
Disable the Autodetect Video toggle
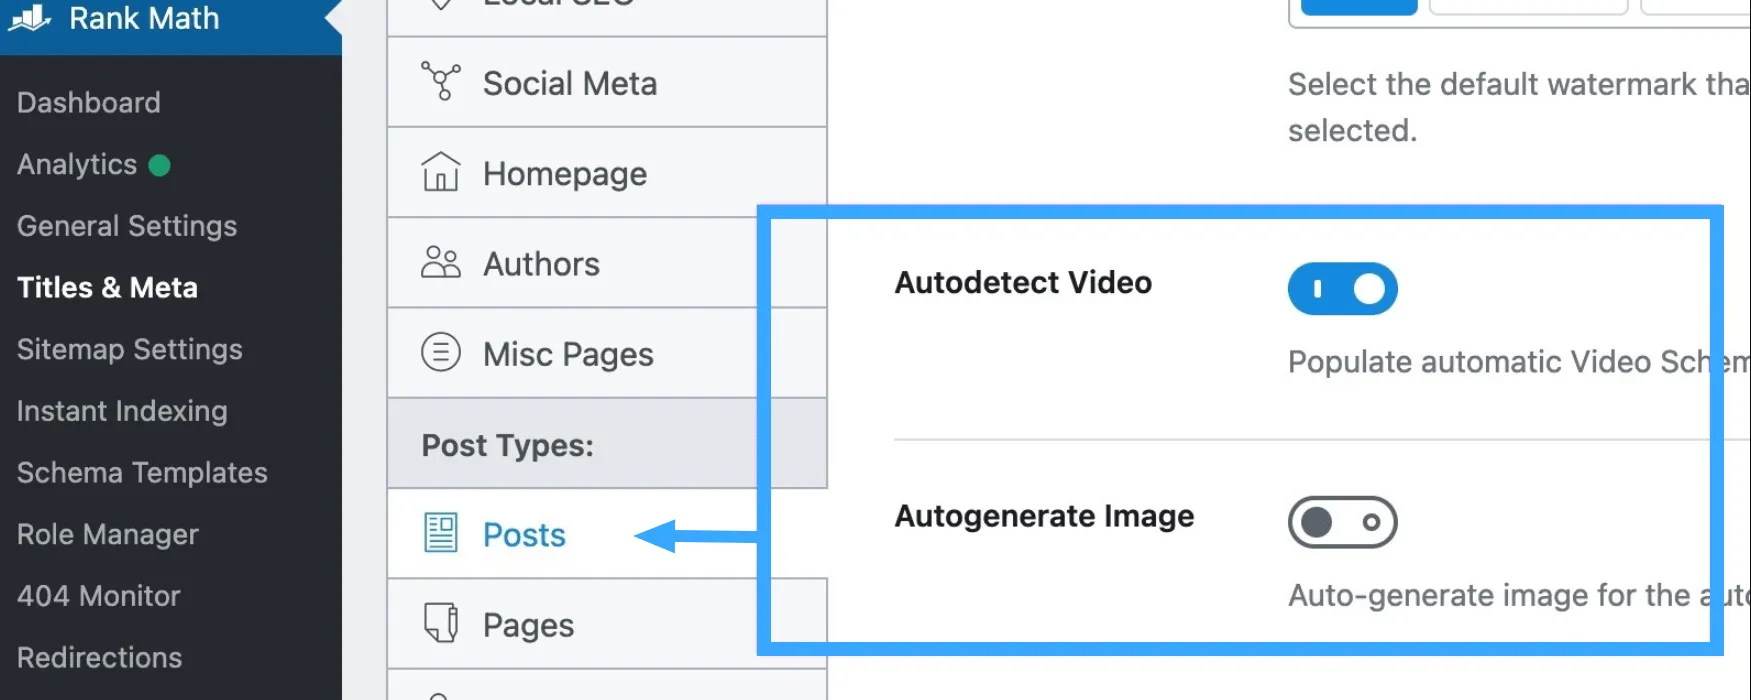(1342, 289)
